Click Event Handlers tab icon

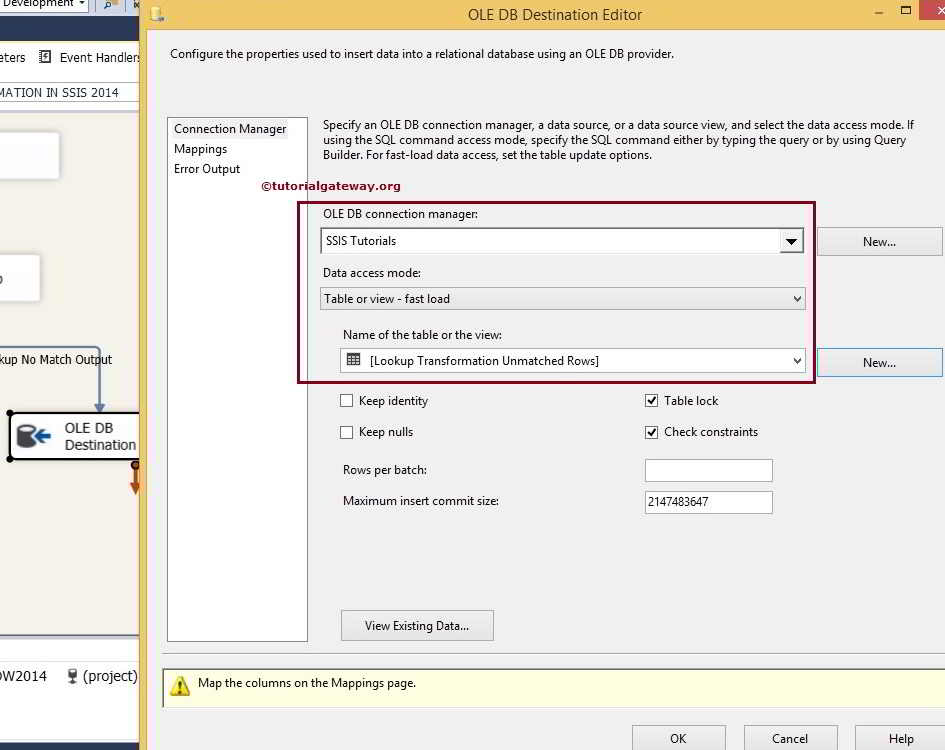point(45,57)
